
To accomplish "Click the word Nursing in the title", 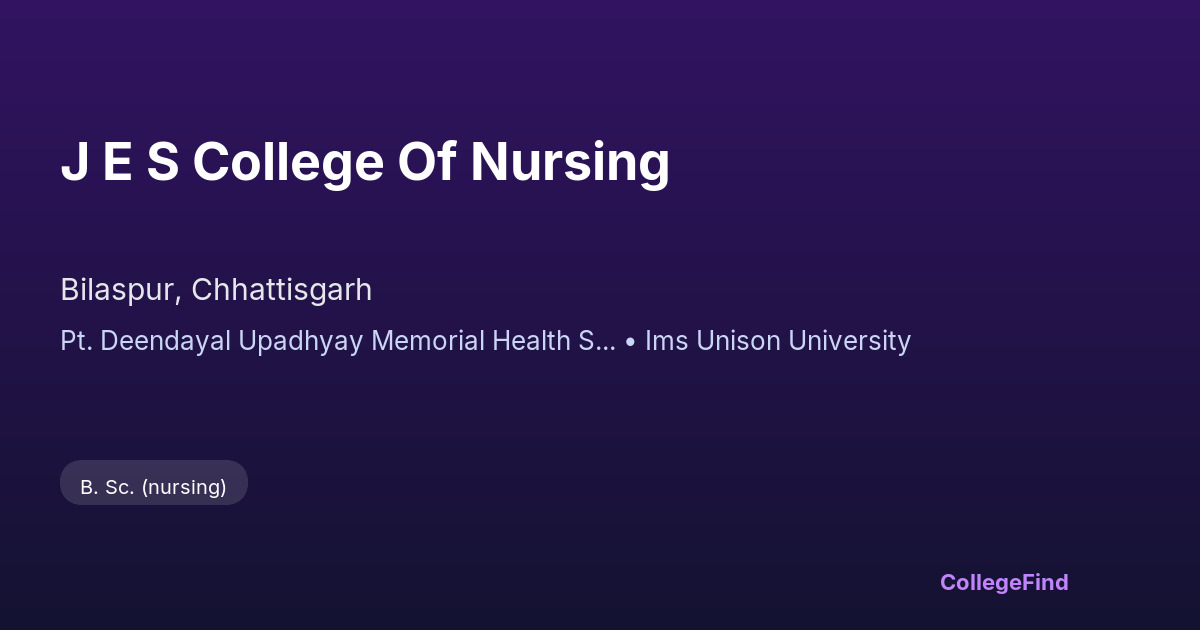I will 569,162.
